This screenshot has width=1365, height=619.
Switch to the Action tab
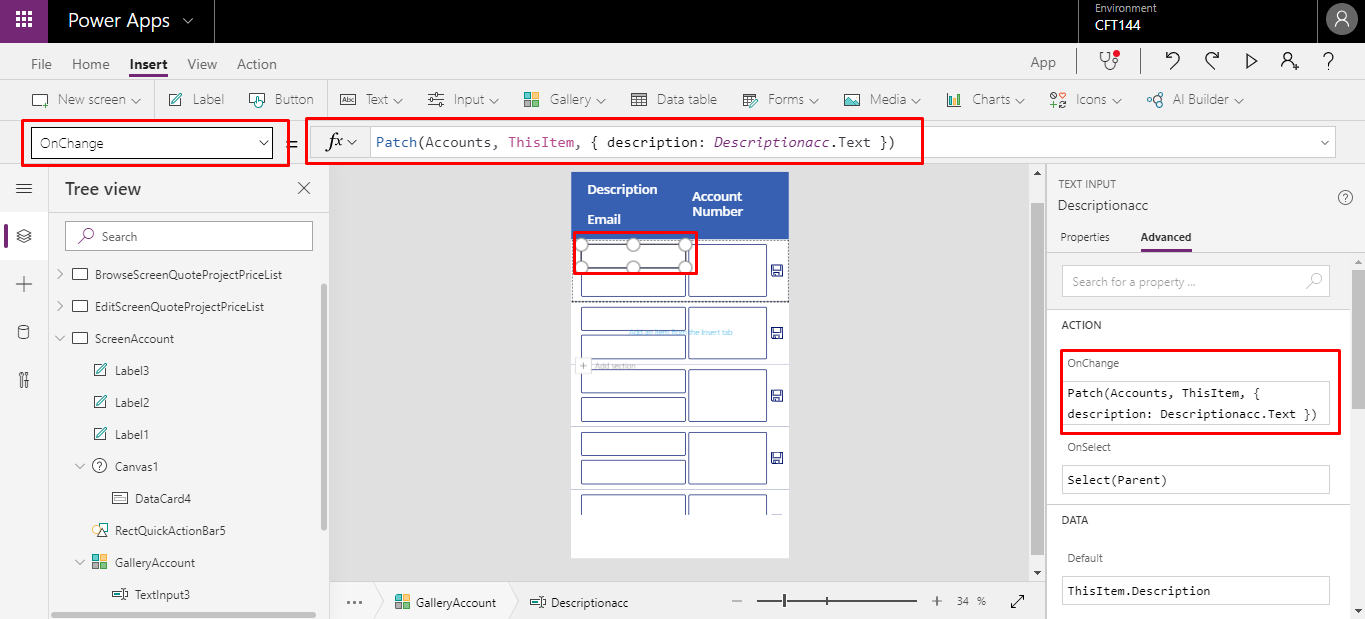[x=257, y=64]
